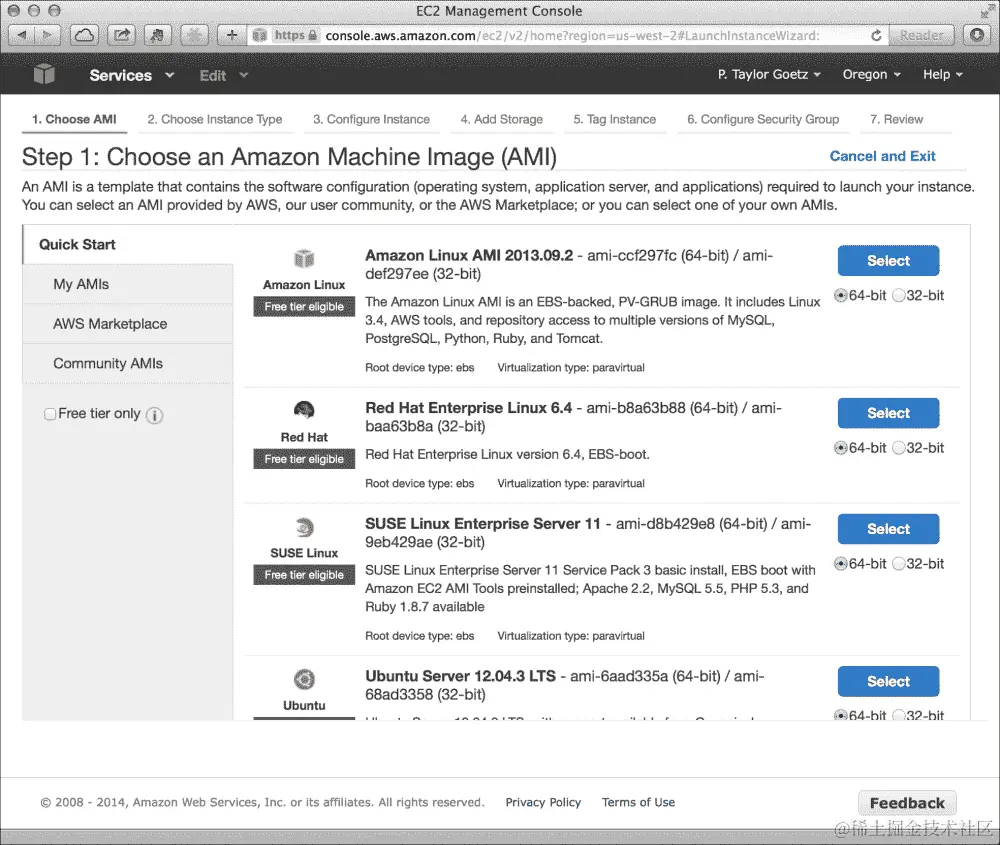Open the Services dropdown menu
This screenshot has height=845, width=1000.
(131, 75)
